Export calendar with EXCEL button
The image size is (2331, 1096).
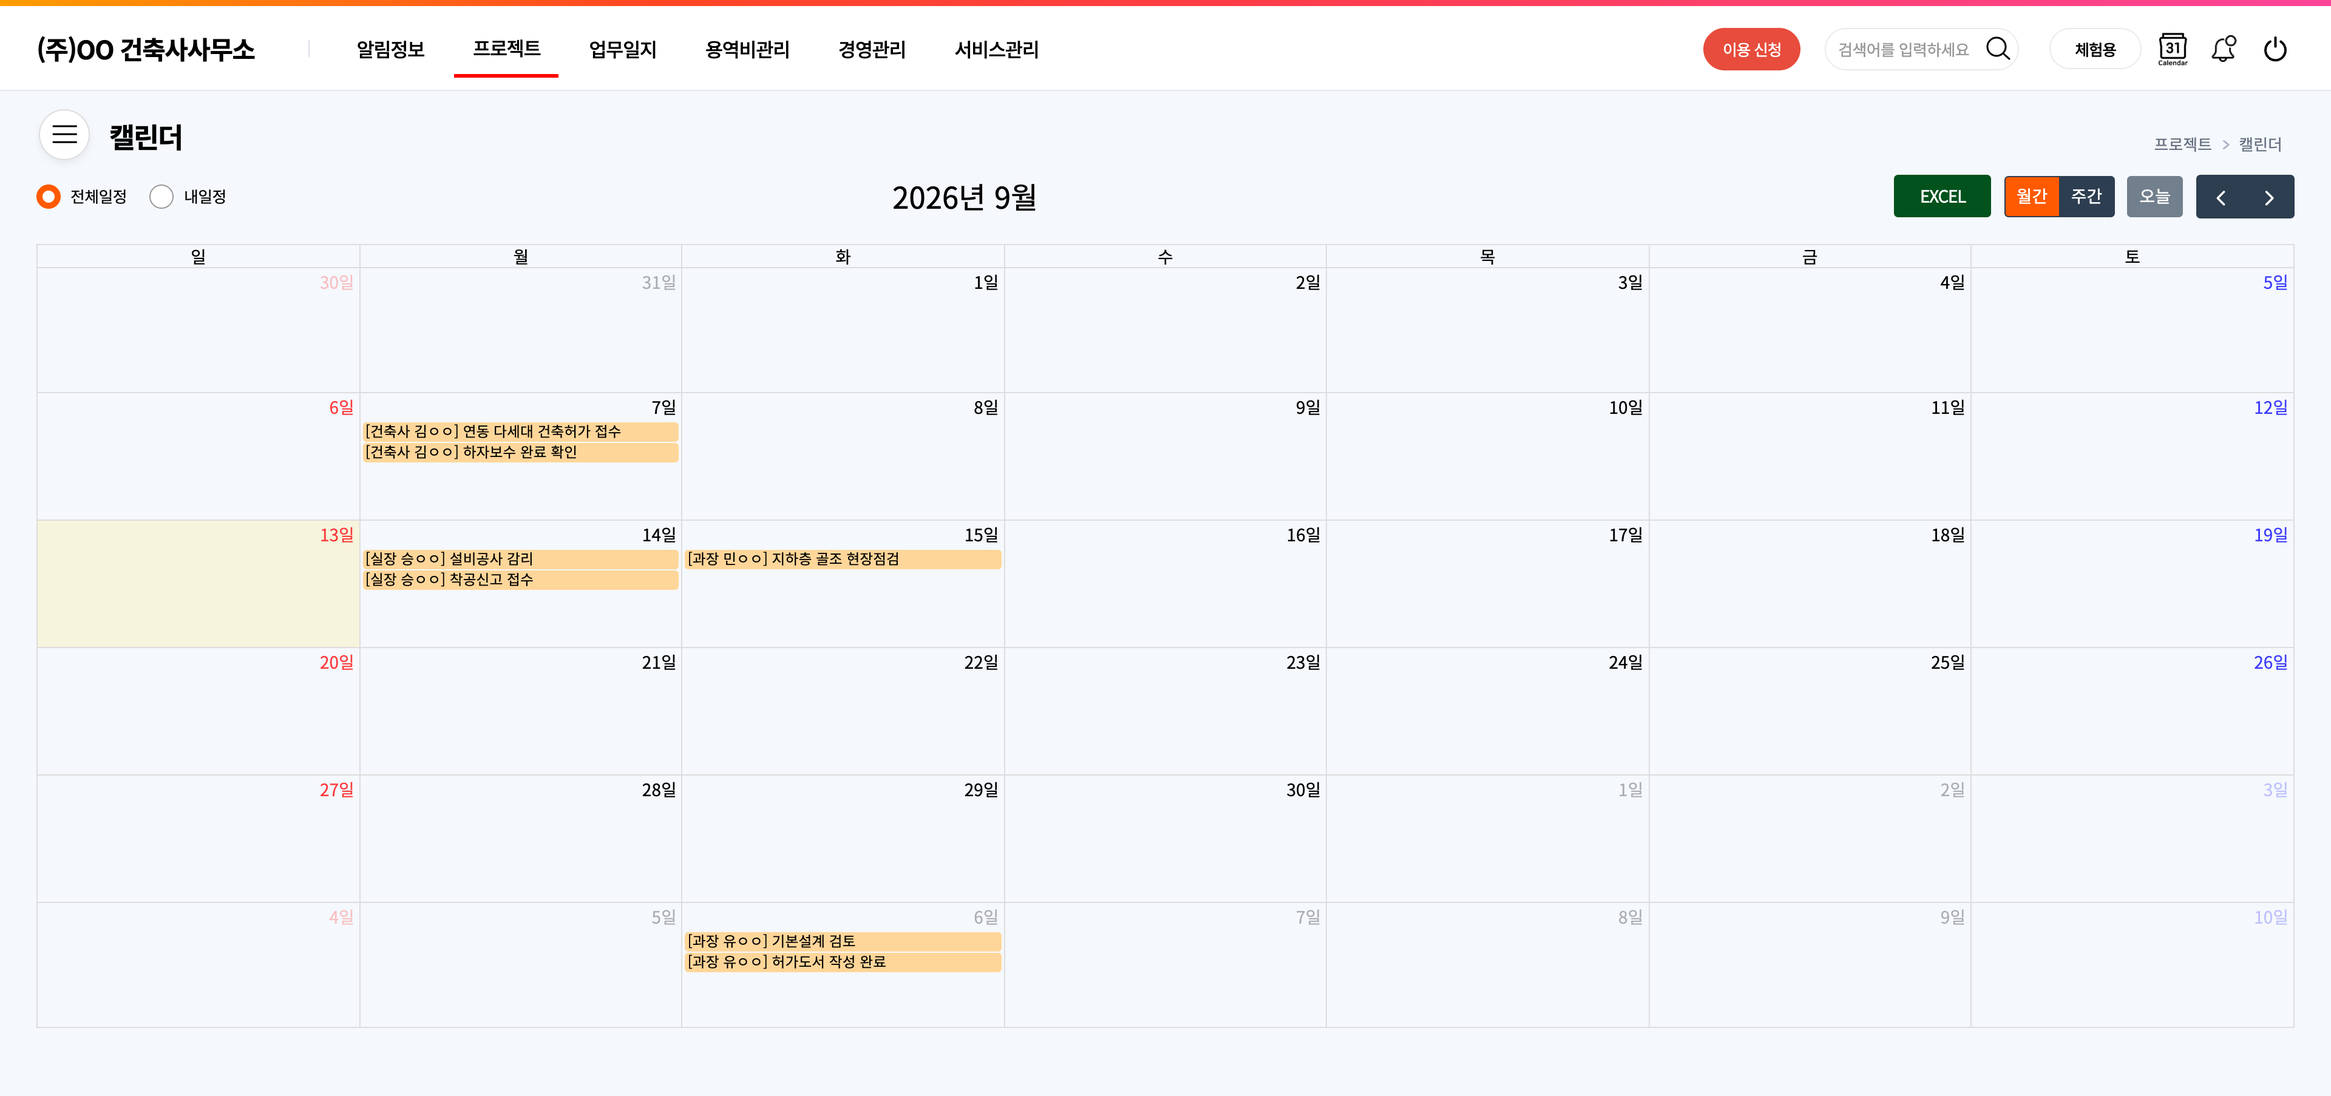point(1942,196)
